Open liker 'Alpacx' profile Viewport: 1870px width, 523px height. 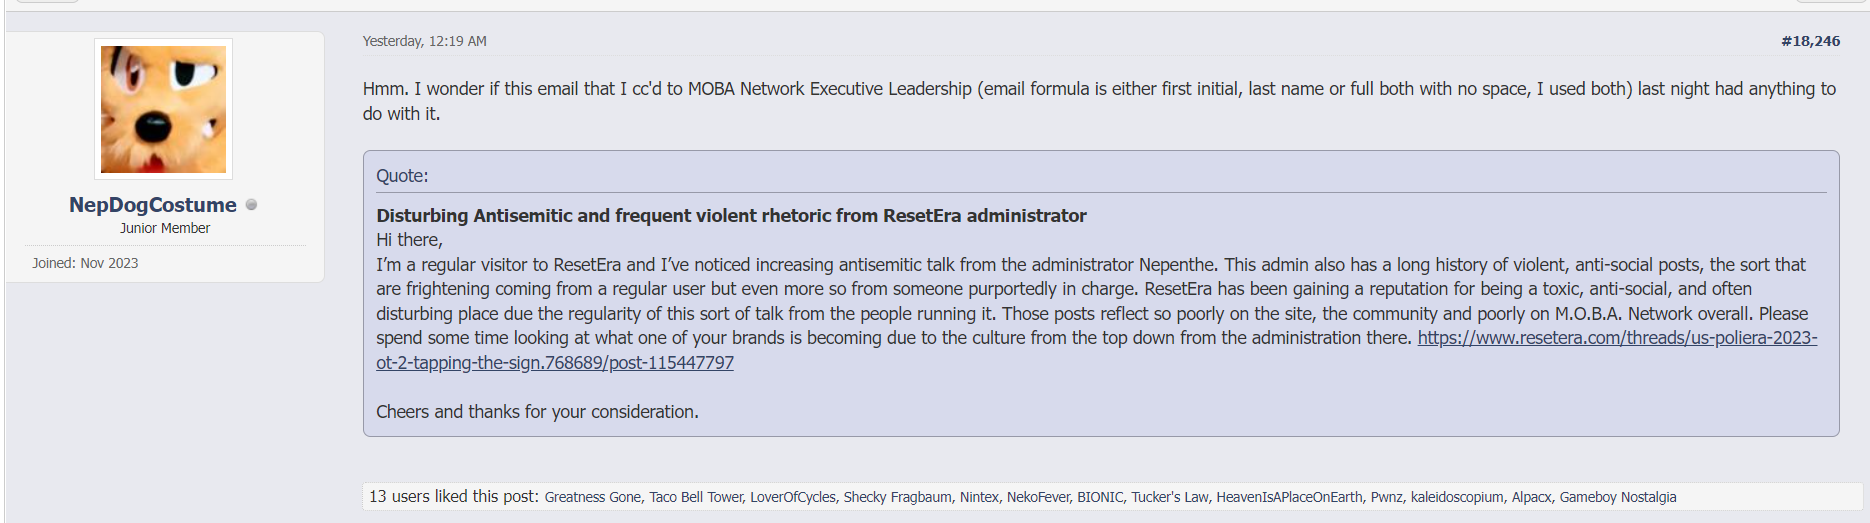tap(1532, 497)
